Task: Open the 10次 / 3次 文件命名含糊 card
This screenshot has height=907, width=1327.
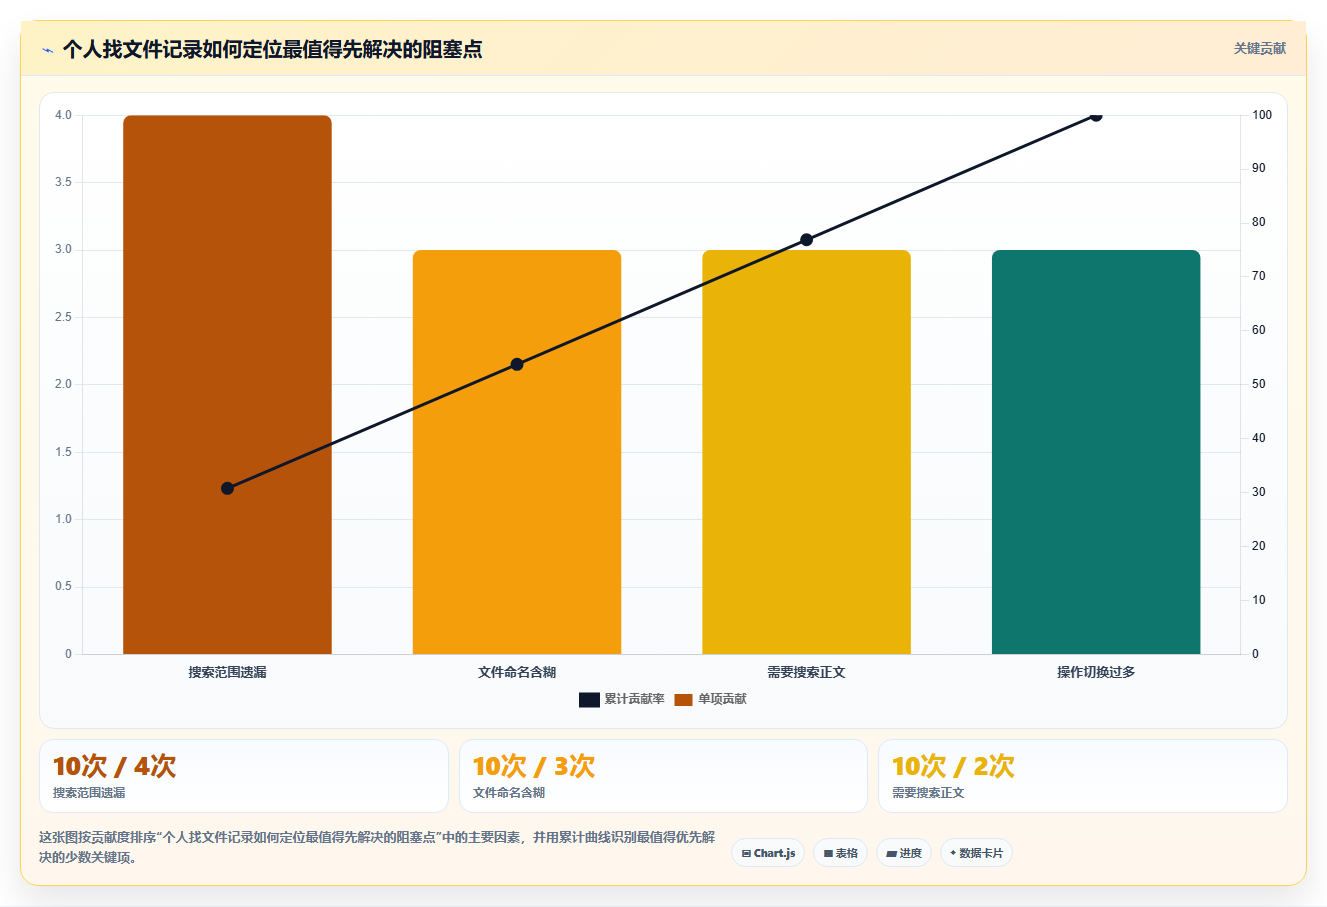Action: [663, 776]
